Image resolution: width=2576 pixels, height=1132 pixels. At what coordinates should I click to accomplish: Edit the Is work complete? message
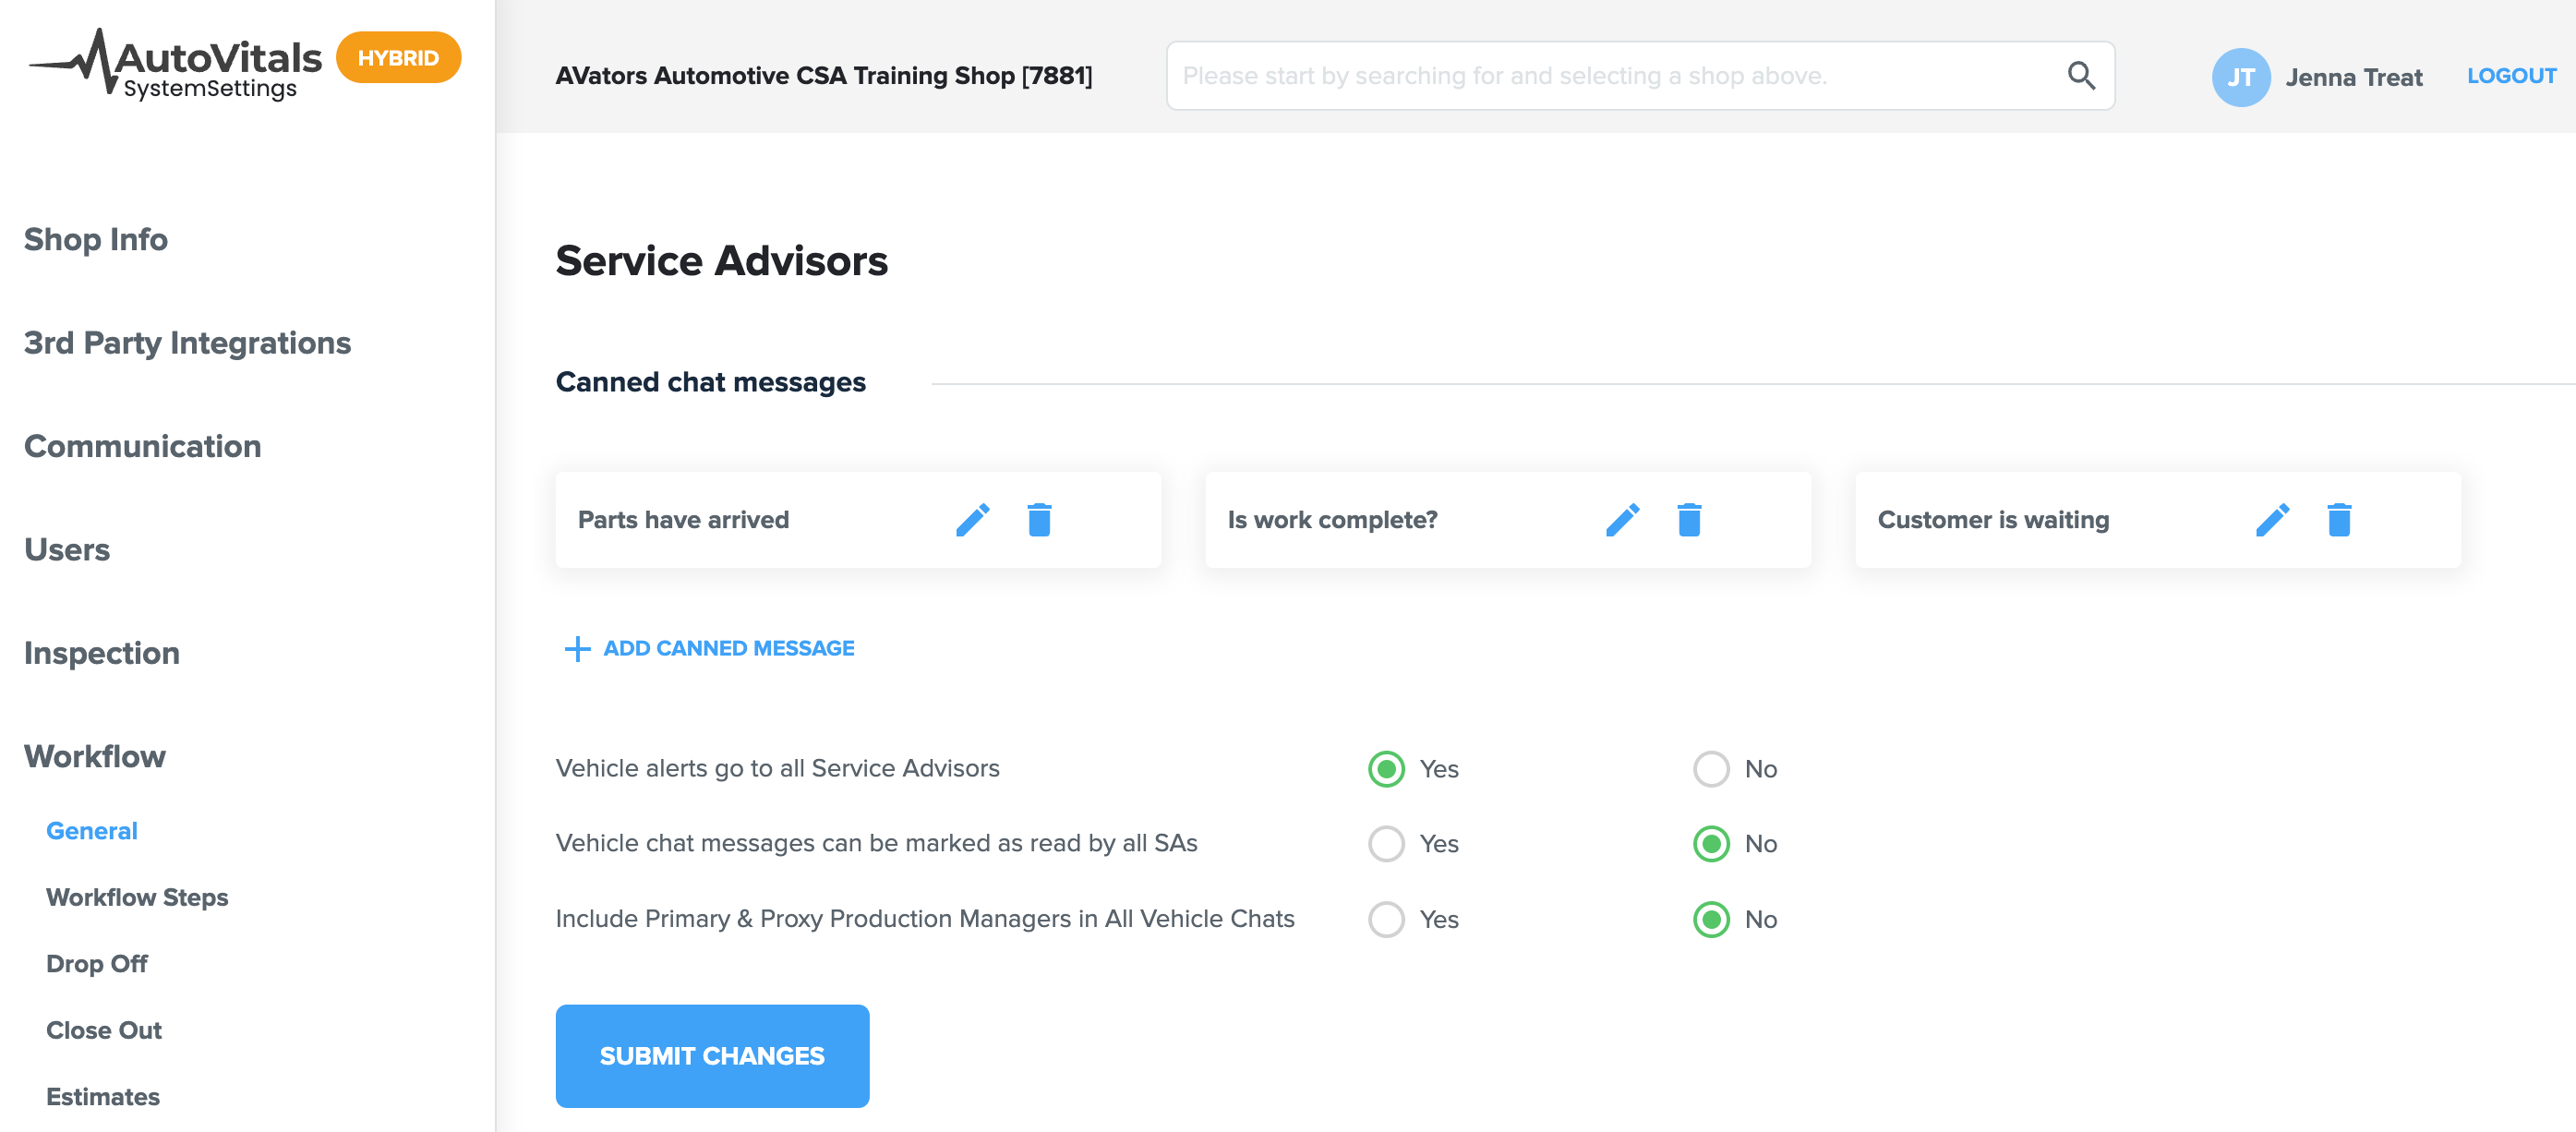click(1622, 520)
